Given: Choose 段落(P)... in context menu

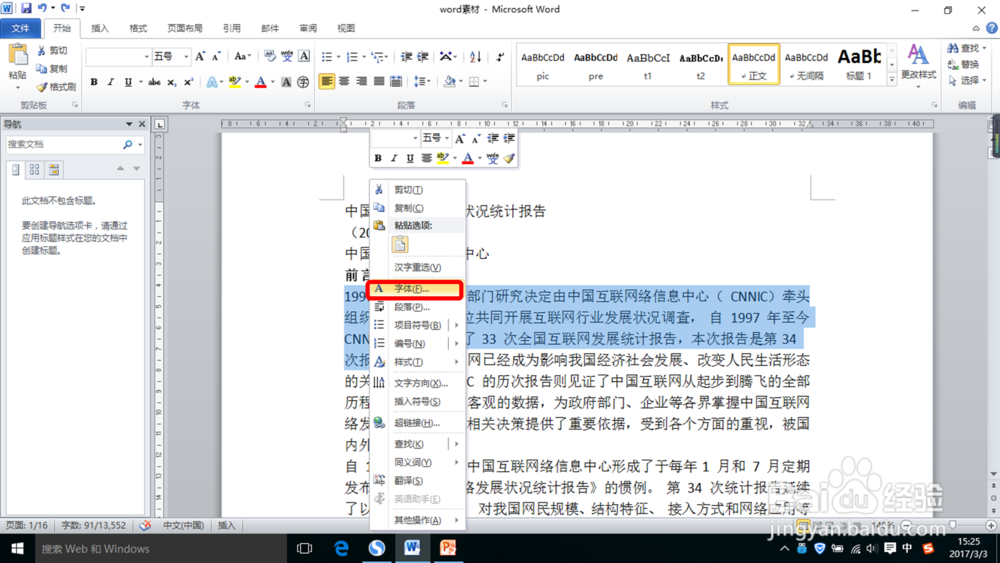Looking at the screenshot, I should 418,307.
